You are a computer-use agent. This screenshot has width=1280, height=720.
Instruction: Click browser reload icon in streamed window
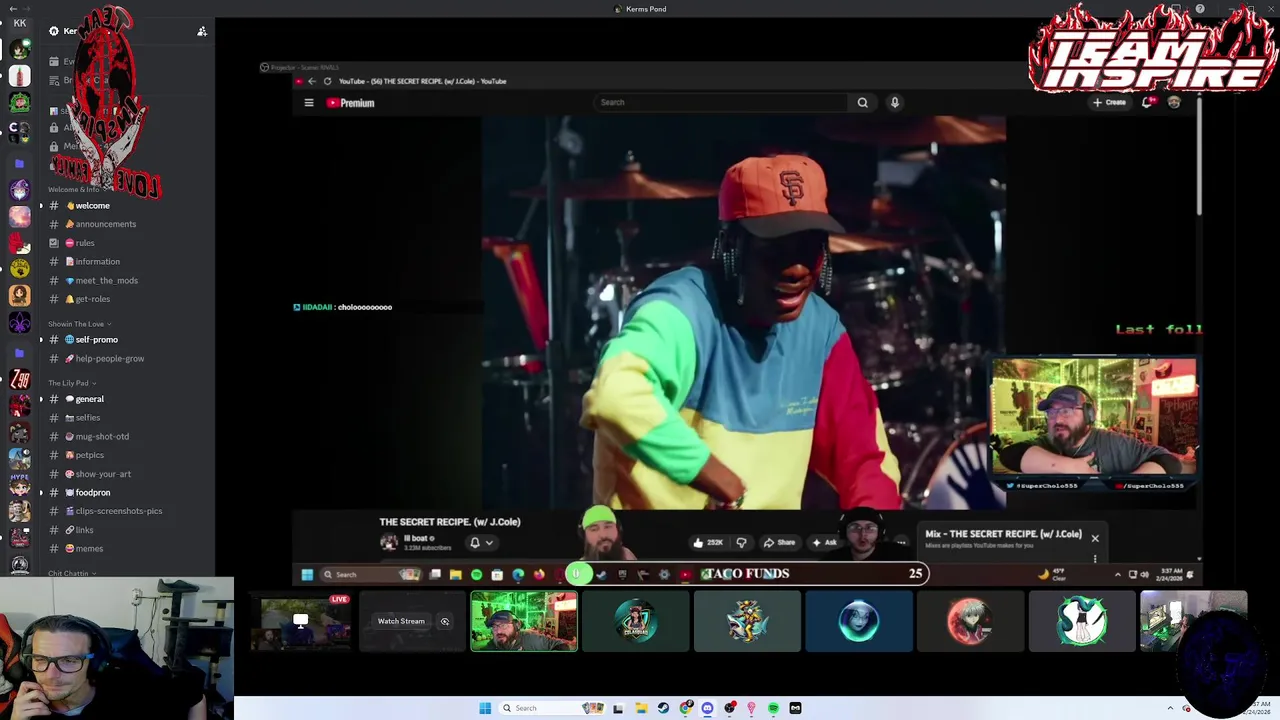(327, 81)
